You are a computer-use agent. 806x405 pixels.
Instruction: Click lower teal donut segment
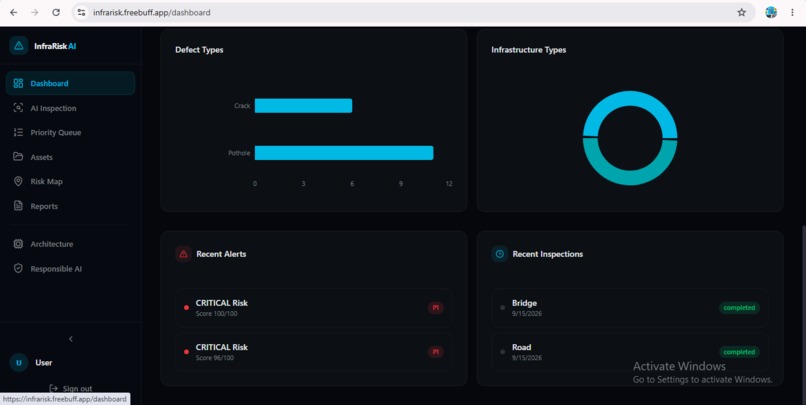click(630, 177)
